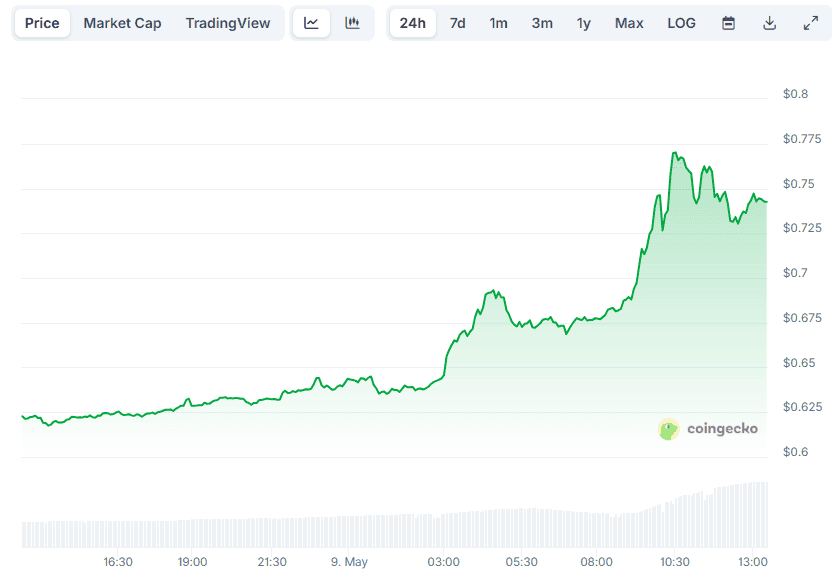Click the $0.775 axis label
Image resolution: width=832 pixels, height=577 pixels.
tap(802, 139)
